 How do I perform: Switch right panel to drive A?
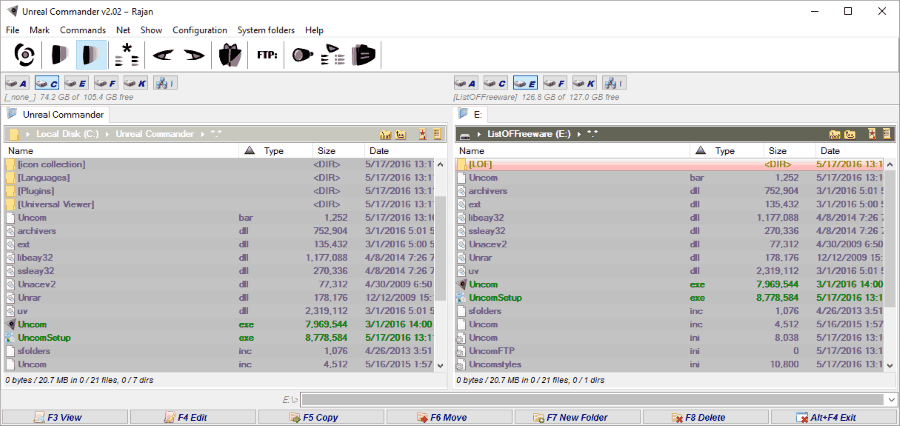tap(468, 84)
